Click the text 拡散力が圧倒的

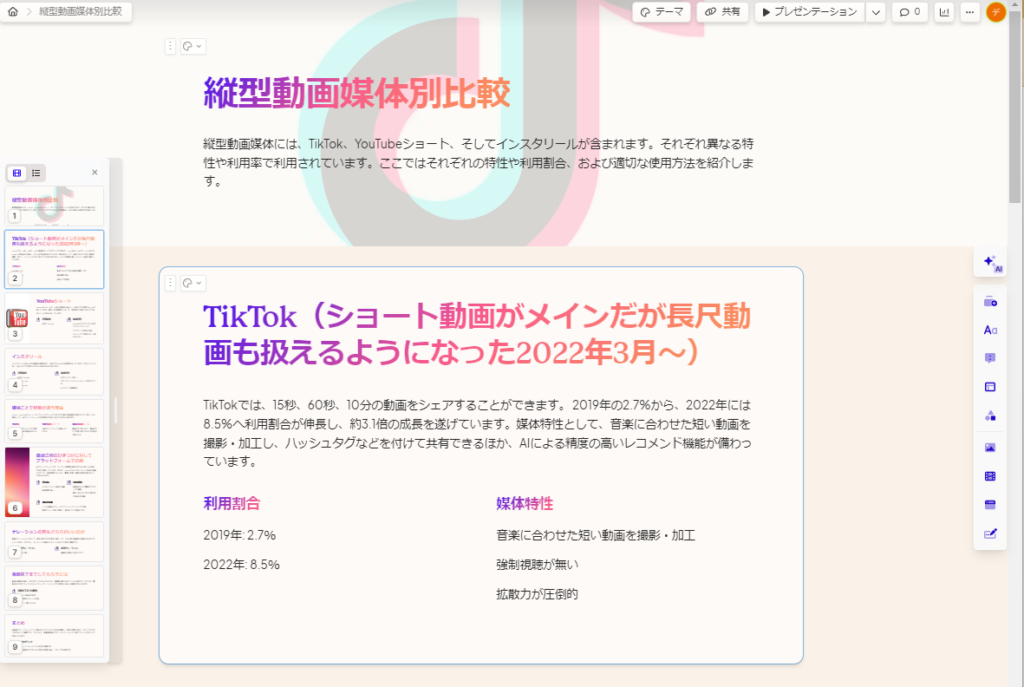coord(537,594)
